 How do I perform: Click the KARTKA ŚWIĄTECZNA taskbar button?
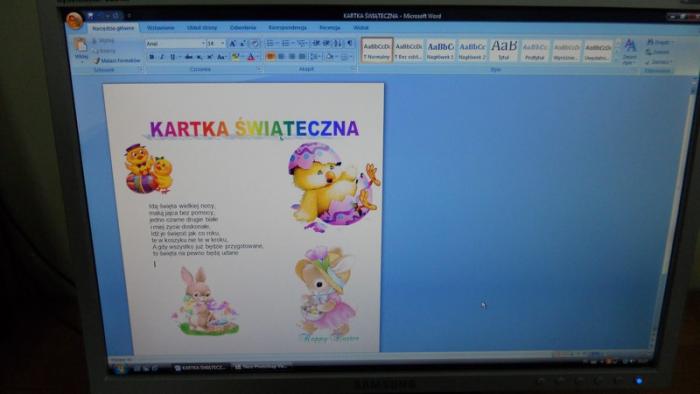pos(200,367)
